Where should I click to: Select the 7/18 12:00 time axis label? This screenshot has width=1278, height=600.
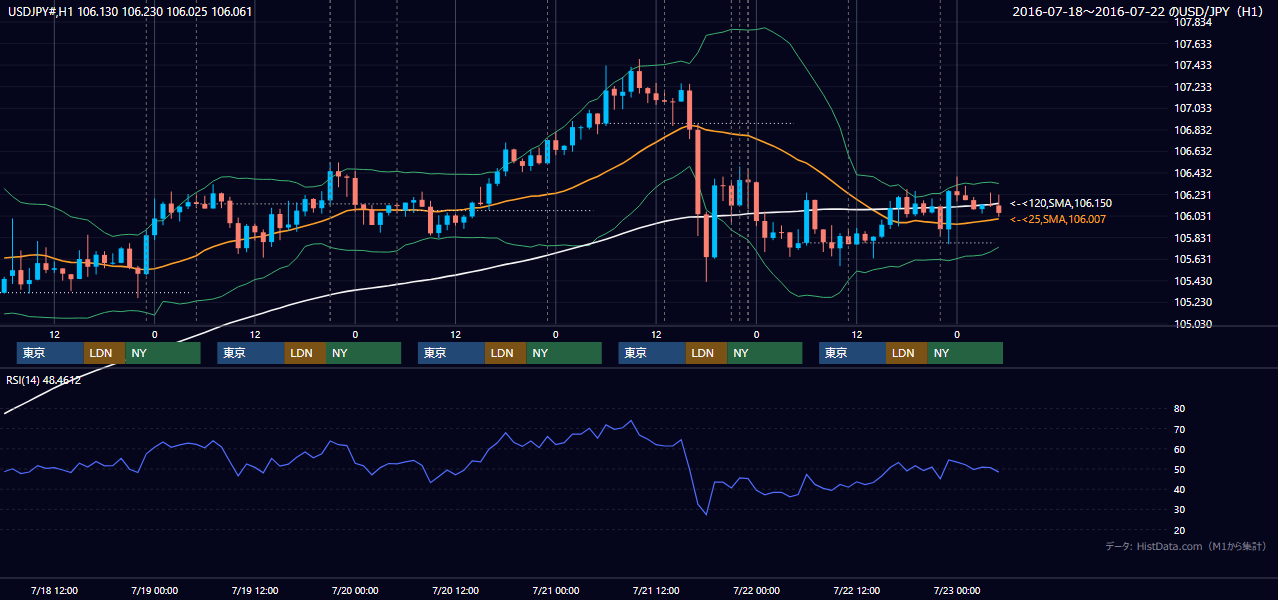coord(55,590)
